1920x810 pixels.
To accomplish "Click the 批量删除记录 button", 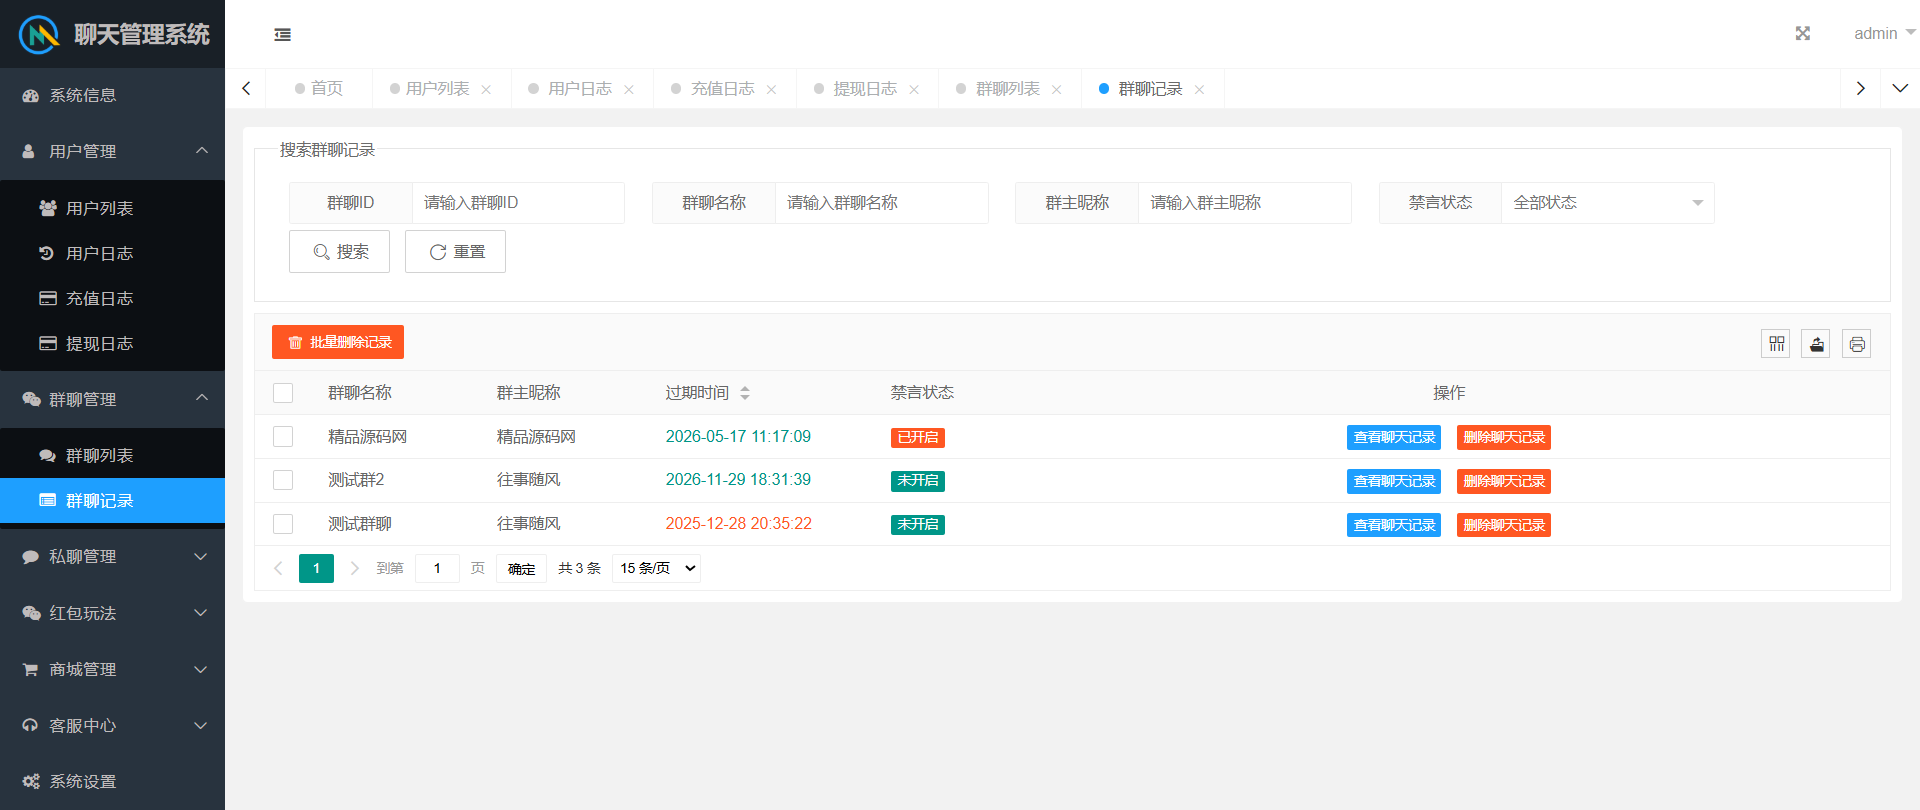I will [338, 342].
